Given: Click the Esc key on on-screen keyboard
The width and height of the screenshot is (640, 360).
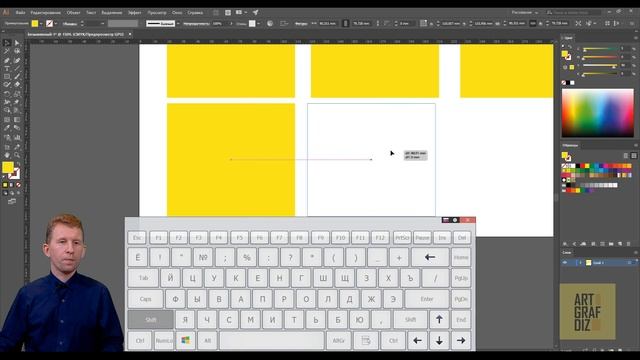Looking at the screenshot, I should pyautogui.click(x=137, y=238).
